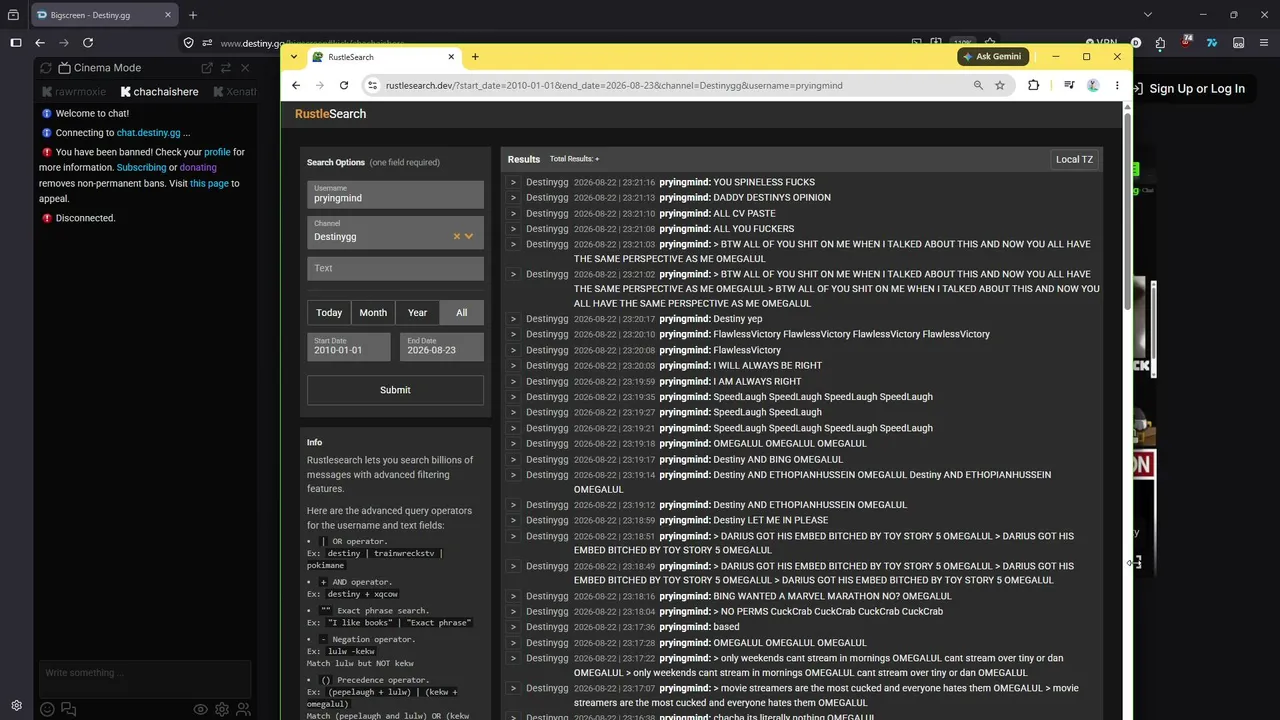Expand the YOU SPINELESS FUCKS result row

click(513, 182)
